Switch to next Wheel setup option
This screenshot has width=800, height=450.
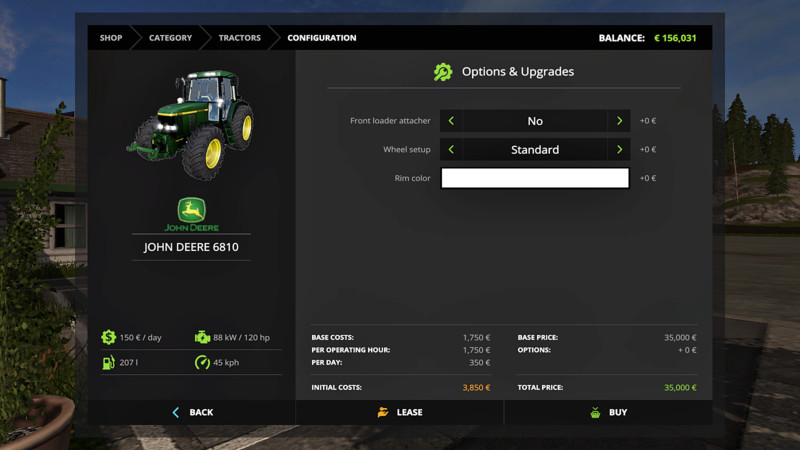pos(620,150)
